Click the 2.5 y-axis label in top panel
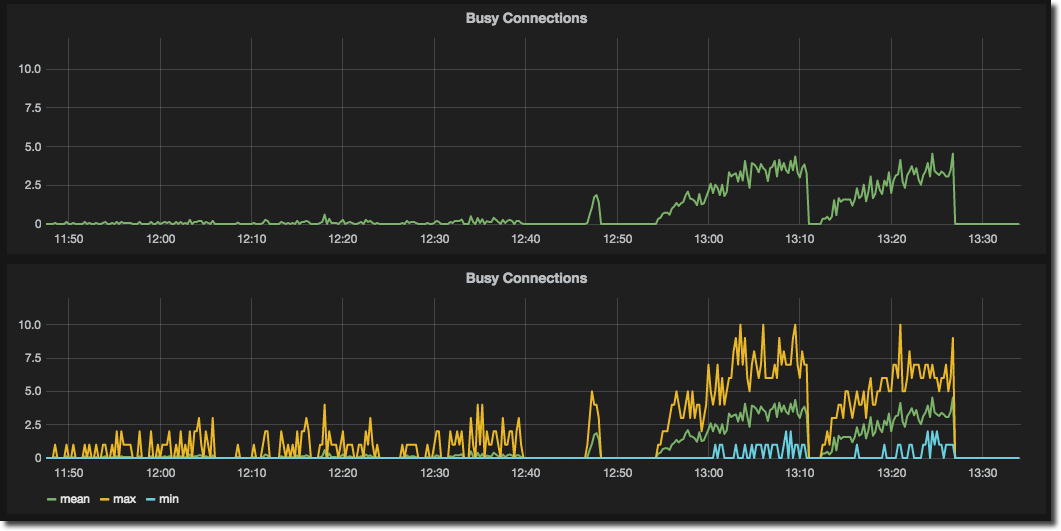Screen dimensions: 1061x531 33,185
